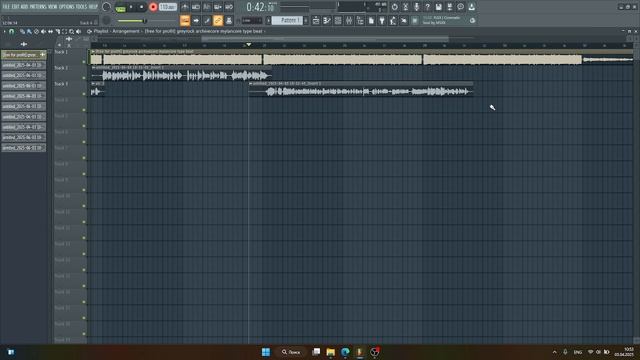Viewport: 640px width, 360px height.
Task: Mute Track 1 via its green light
Action: 84,62
